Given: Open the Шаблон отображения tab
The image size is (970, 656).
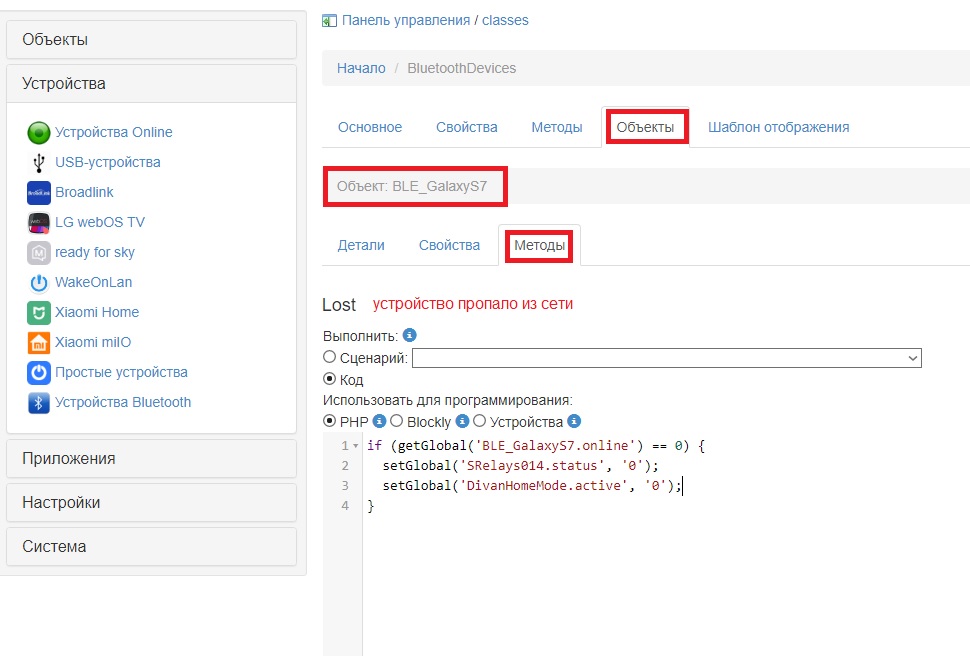Looking at the screenshot, I should [x=778, y=127].
